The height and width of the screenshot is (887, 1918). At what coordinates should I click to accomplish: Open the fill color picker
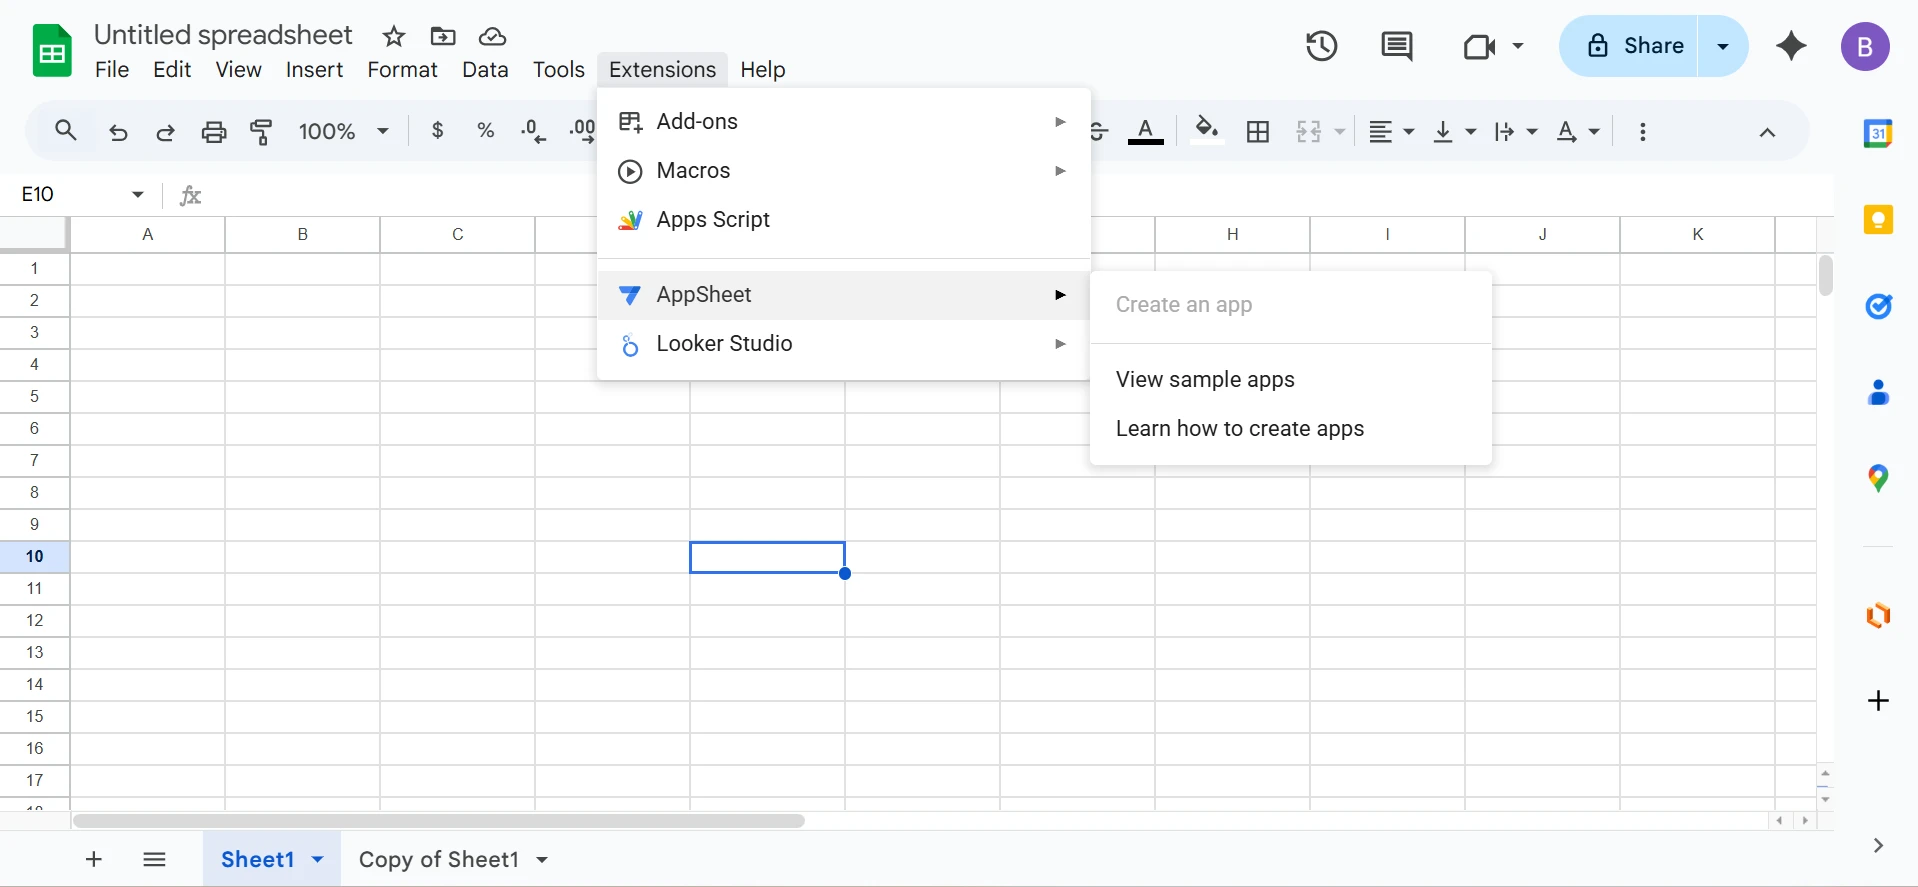point(1207,131)
